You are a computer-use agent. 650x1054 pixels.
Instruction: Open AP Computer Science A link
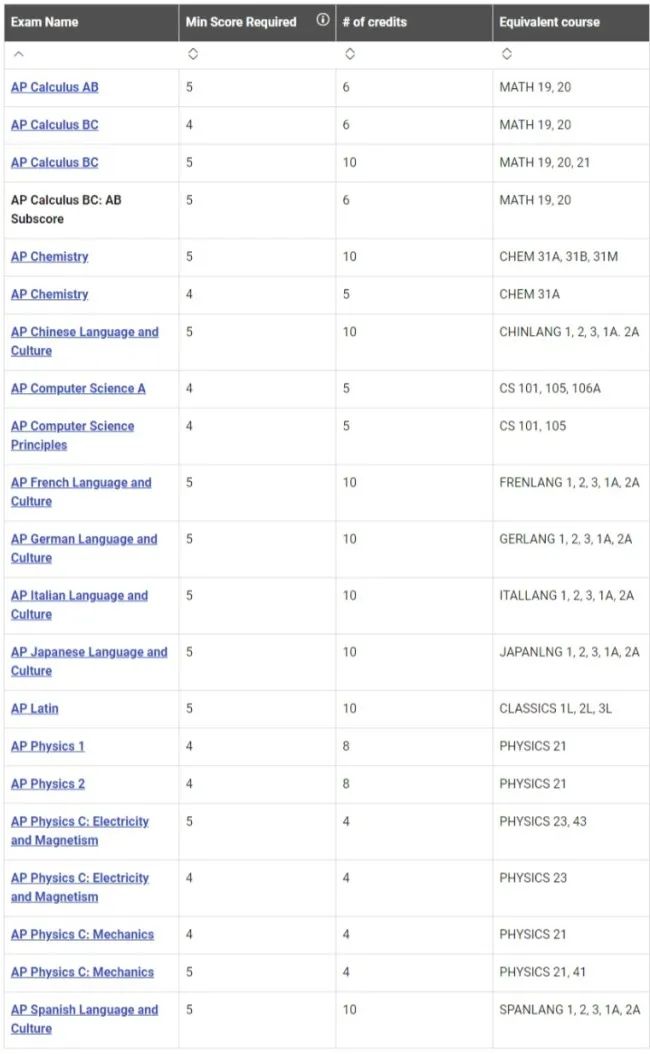pyautogui.click(x=78, y=389)
